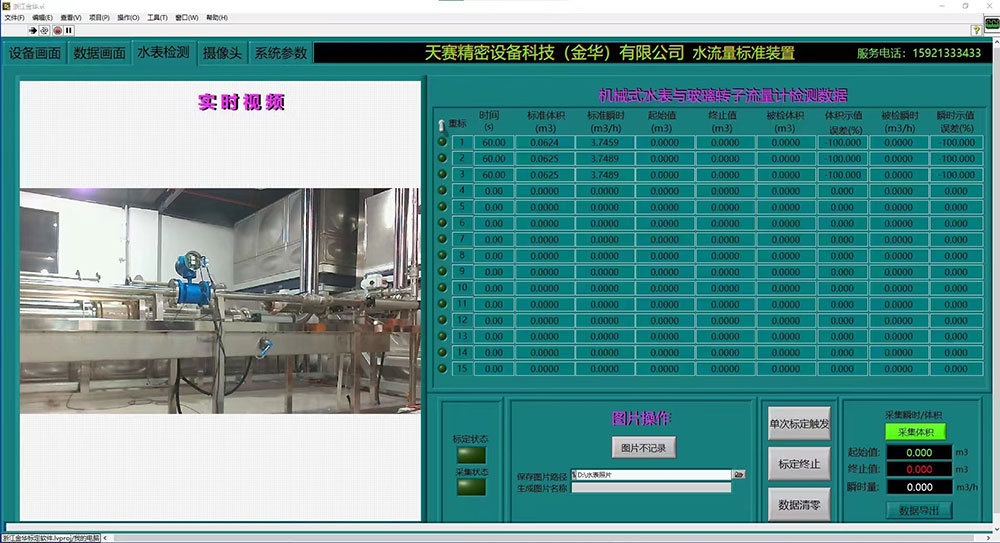The height and width of the screenshot is (543, 1000).
Task: Toggle the round LED for row 1
Action: pyautogui.click(x=442, y=142)
